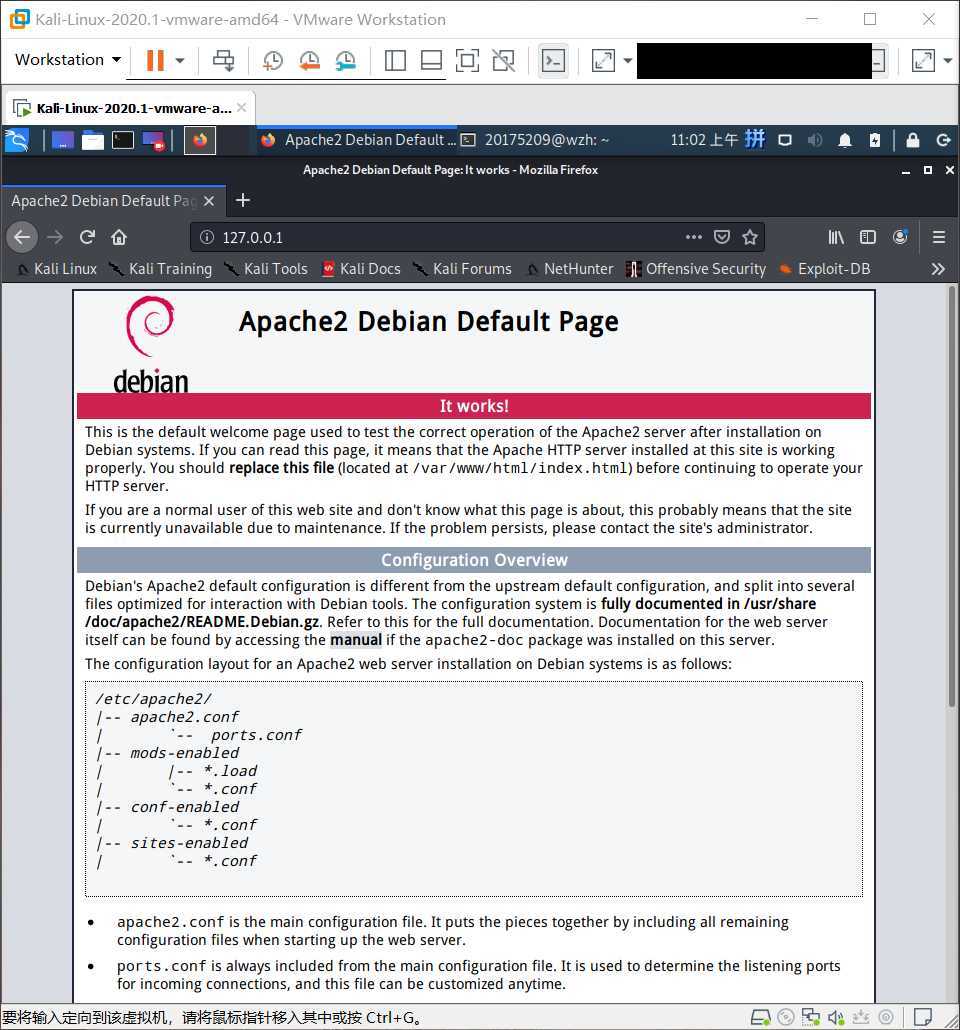The width and height of the screenshot is (960, 1030).
Task: Take a snapshot of the virtual machine
Action: 273,60
